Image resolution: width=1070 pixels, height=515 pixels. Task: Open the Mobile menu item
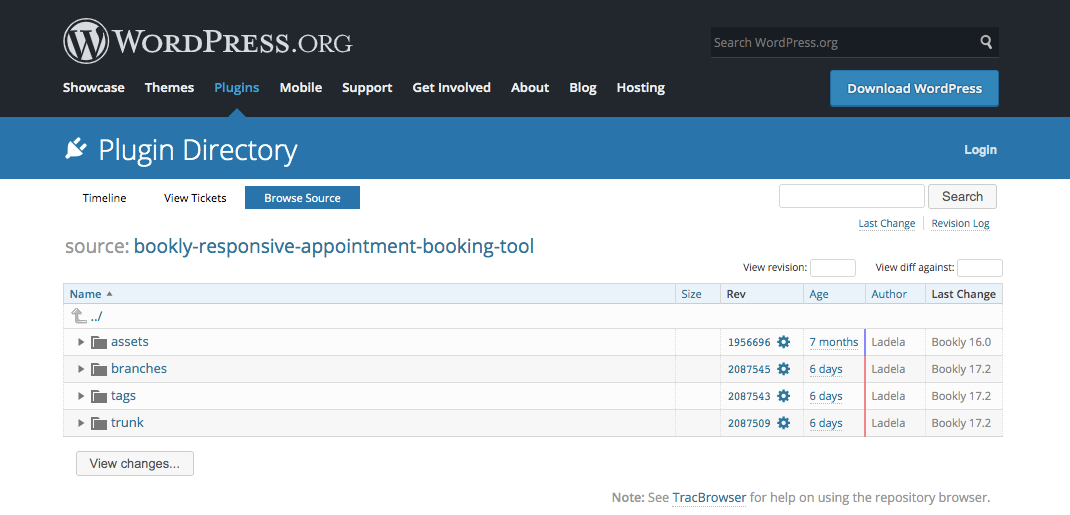(x=301, y=87)
